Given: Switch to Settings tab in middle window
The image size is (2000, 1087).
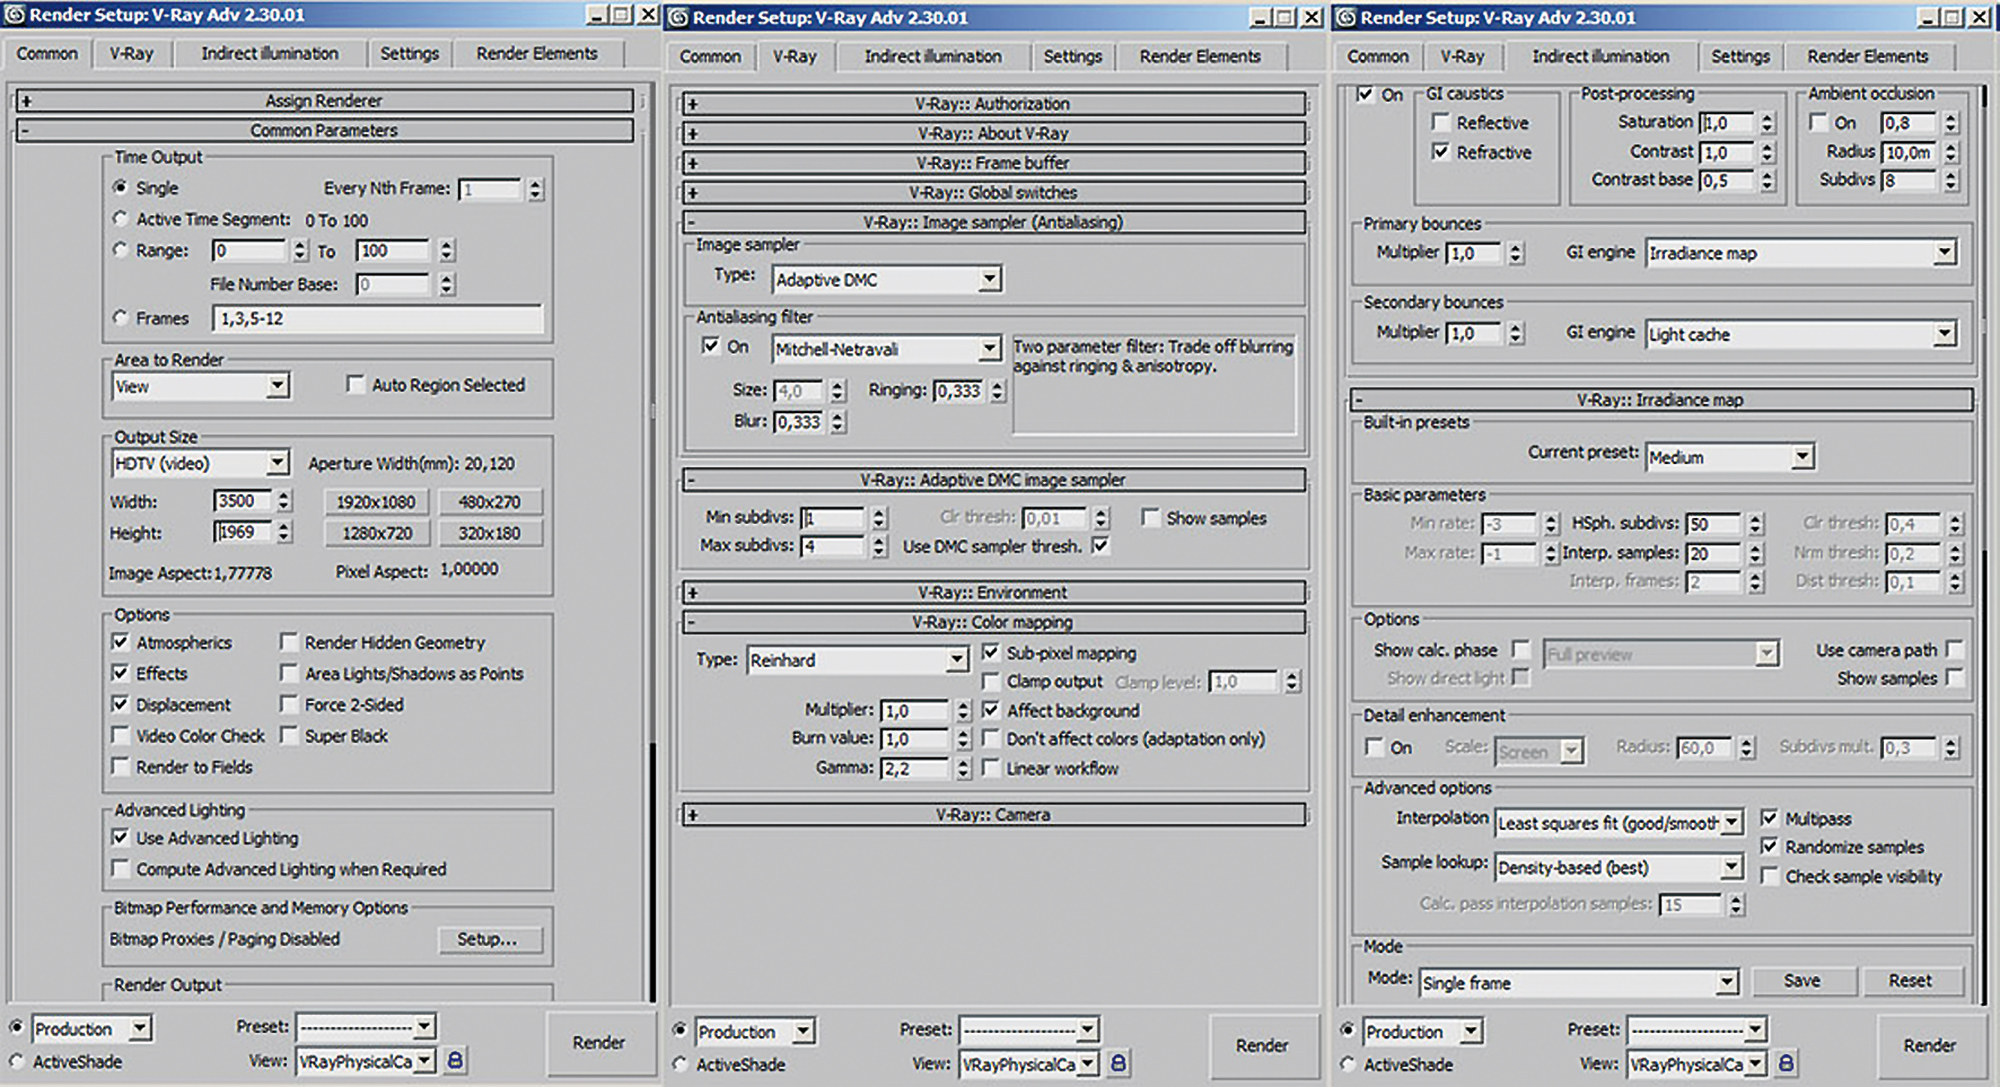Looking at the screenshot, I should click(x=1072, y=57).
